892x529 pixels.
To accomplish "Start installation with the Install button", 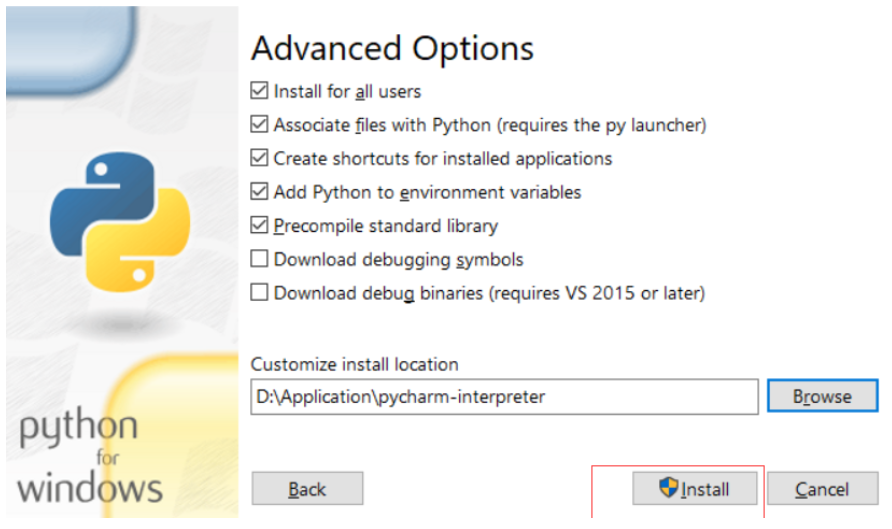I will pyautogui.click(x=694, y=489).
